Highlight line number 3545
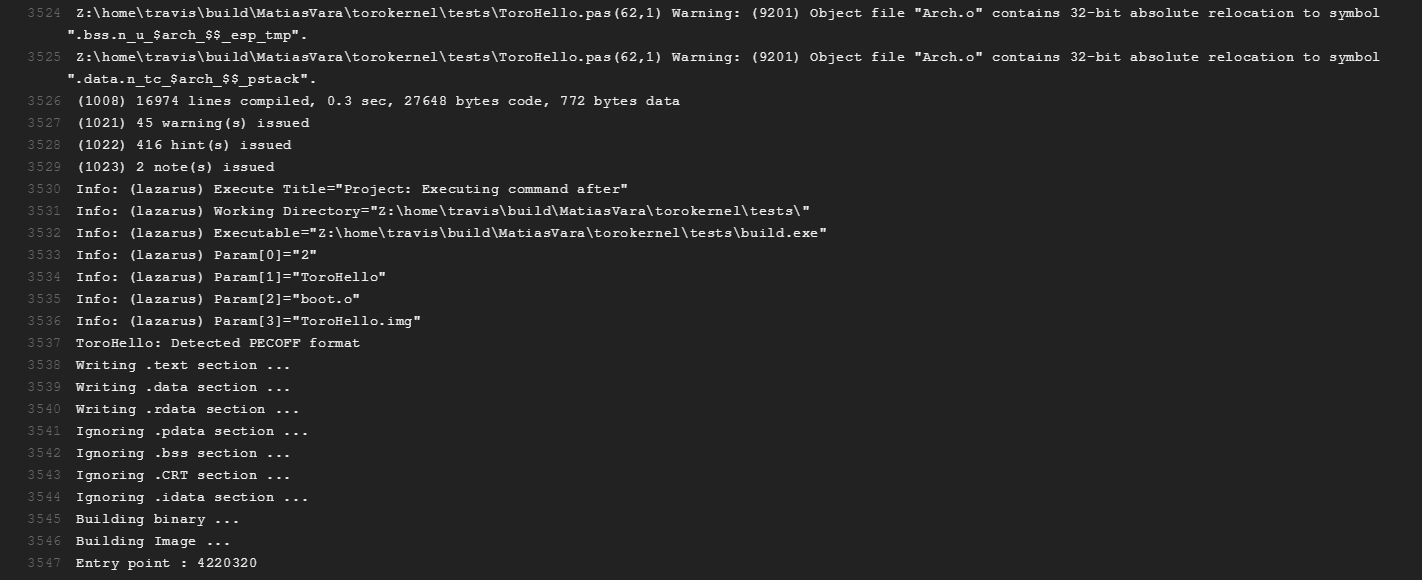The width and height of the screenshot is (1422, 580). pos(43,519)
